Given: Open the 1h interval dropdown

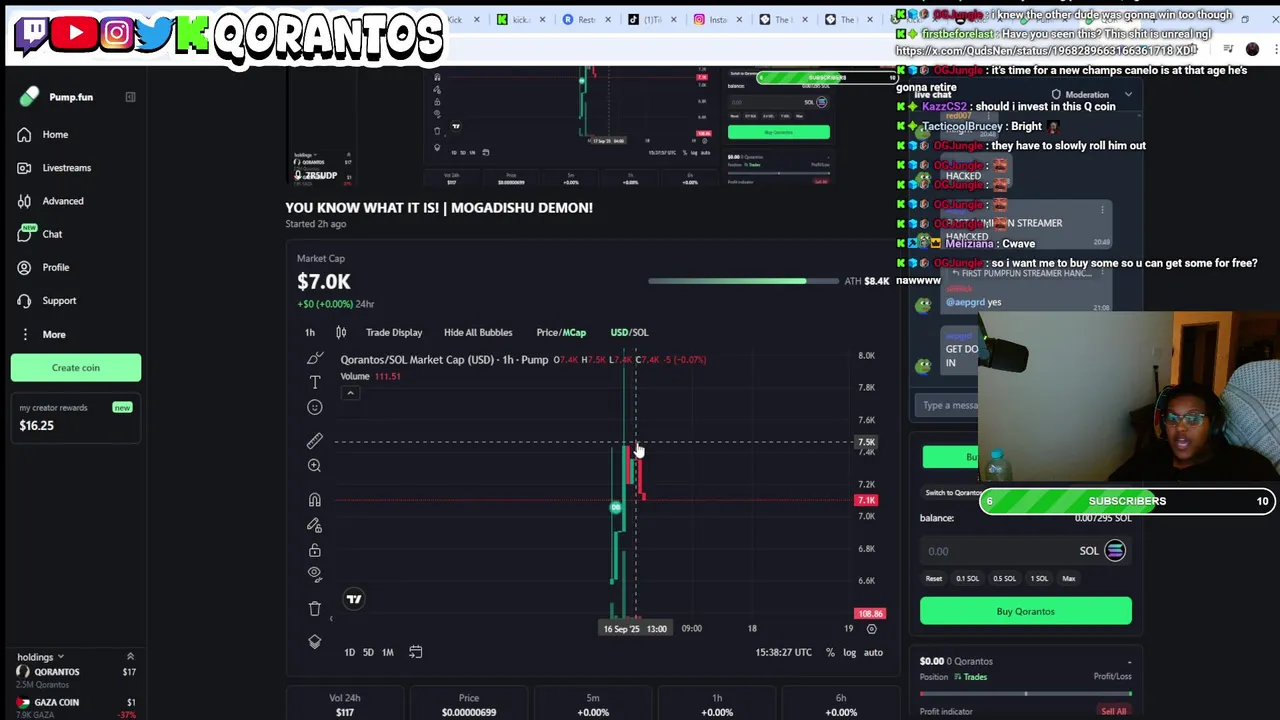Looking at the screenshot, I should [310, 332].
